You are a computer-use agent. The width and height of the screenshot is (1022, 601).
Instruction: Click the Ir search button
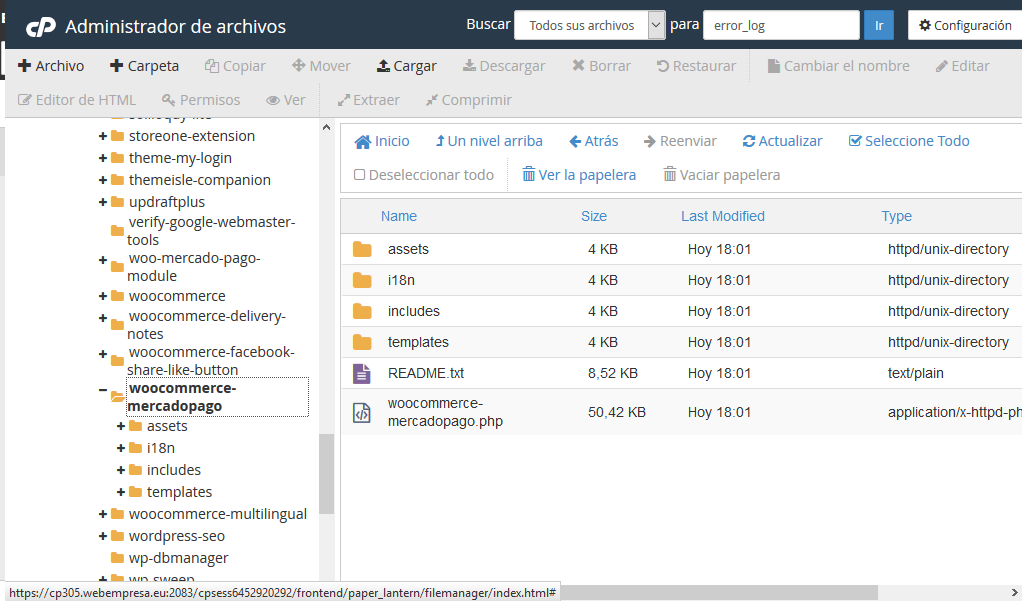tap(879, 25)
